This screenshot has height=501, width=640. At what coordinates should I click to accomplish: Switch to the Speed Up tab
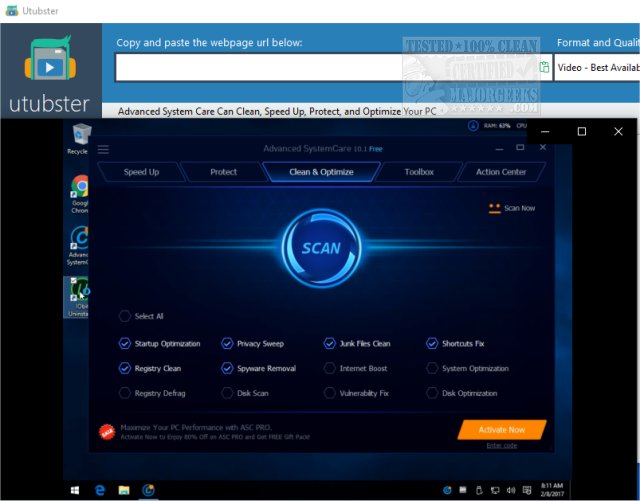point(141,172)
